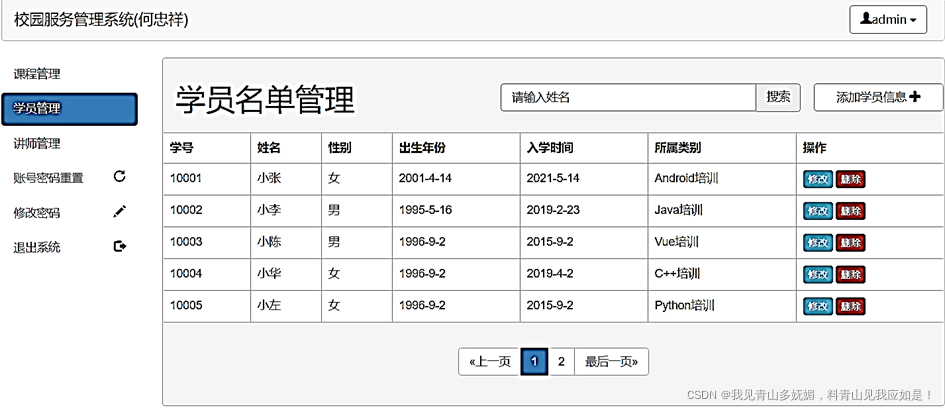
Task: Edit student 10003 with 修改
Action: click(818, 242)
